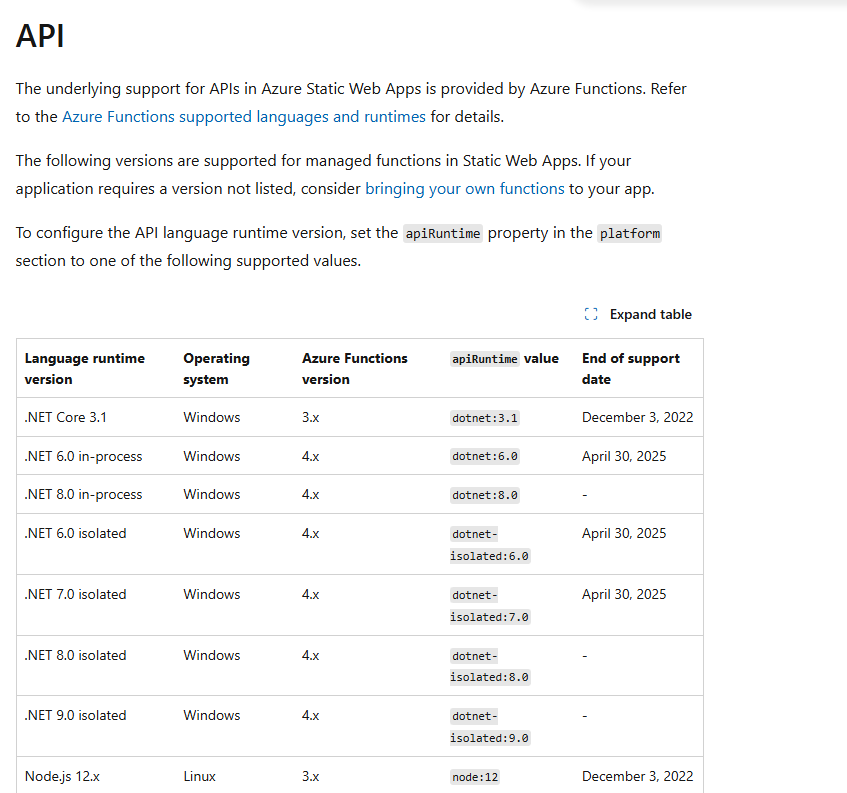Select the '.NET 8.0 in-process' cell
The width and height of the screenshot is (847, 793).
(84, 495)
